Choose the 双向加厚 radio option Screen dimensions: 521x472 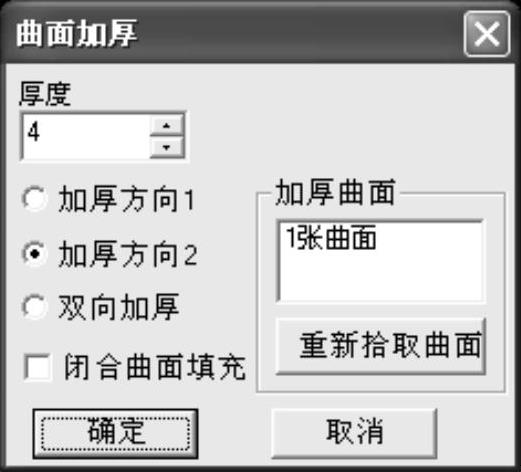[34, 307]
